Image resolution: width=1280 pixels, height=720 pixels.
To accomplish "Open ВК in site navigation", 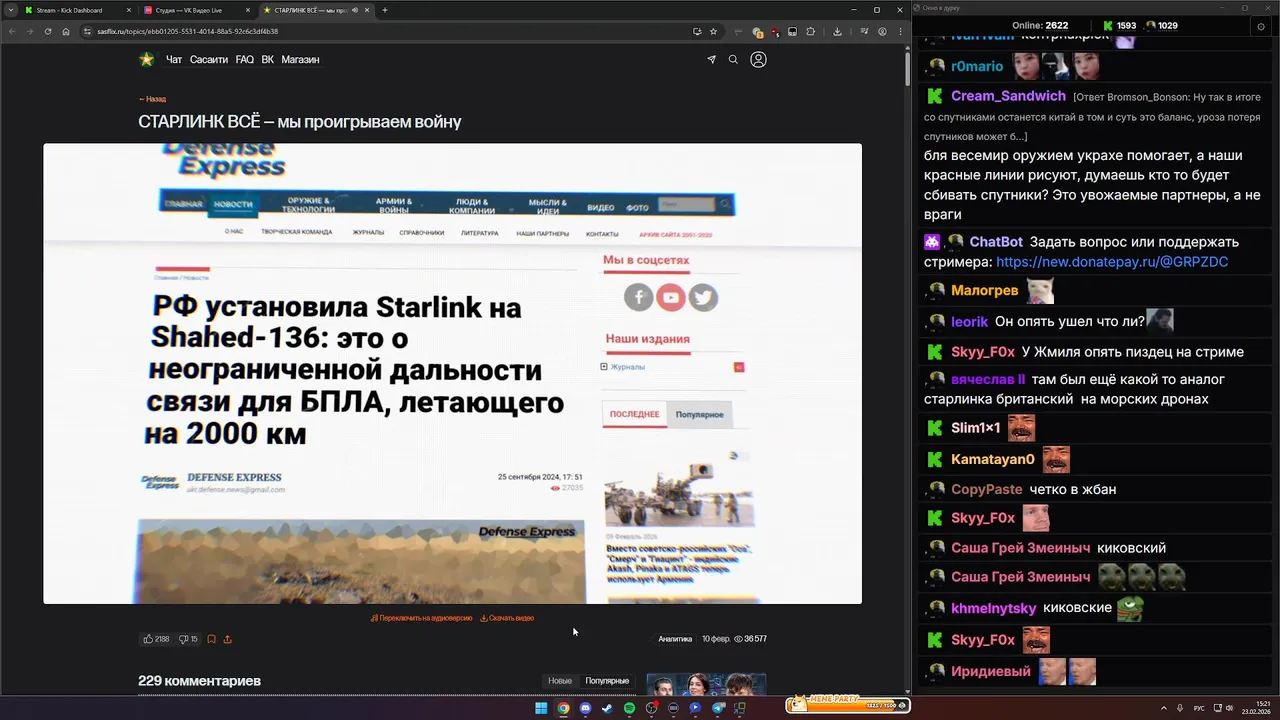I will [x=267, y=59].
